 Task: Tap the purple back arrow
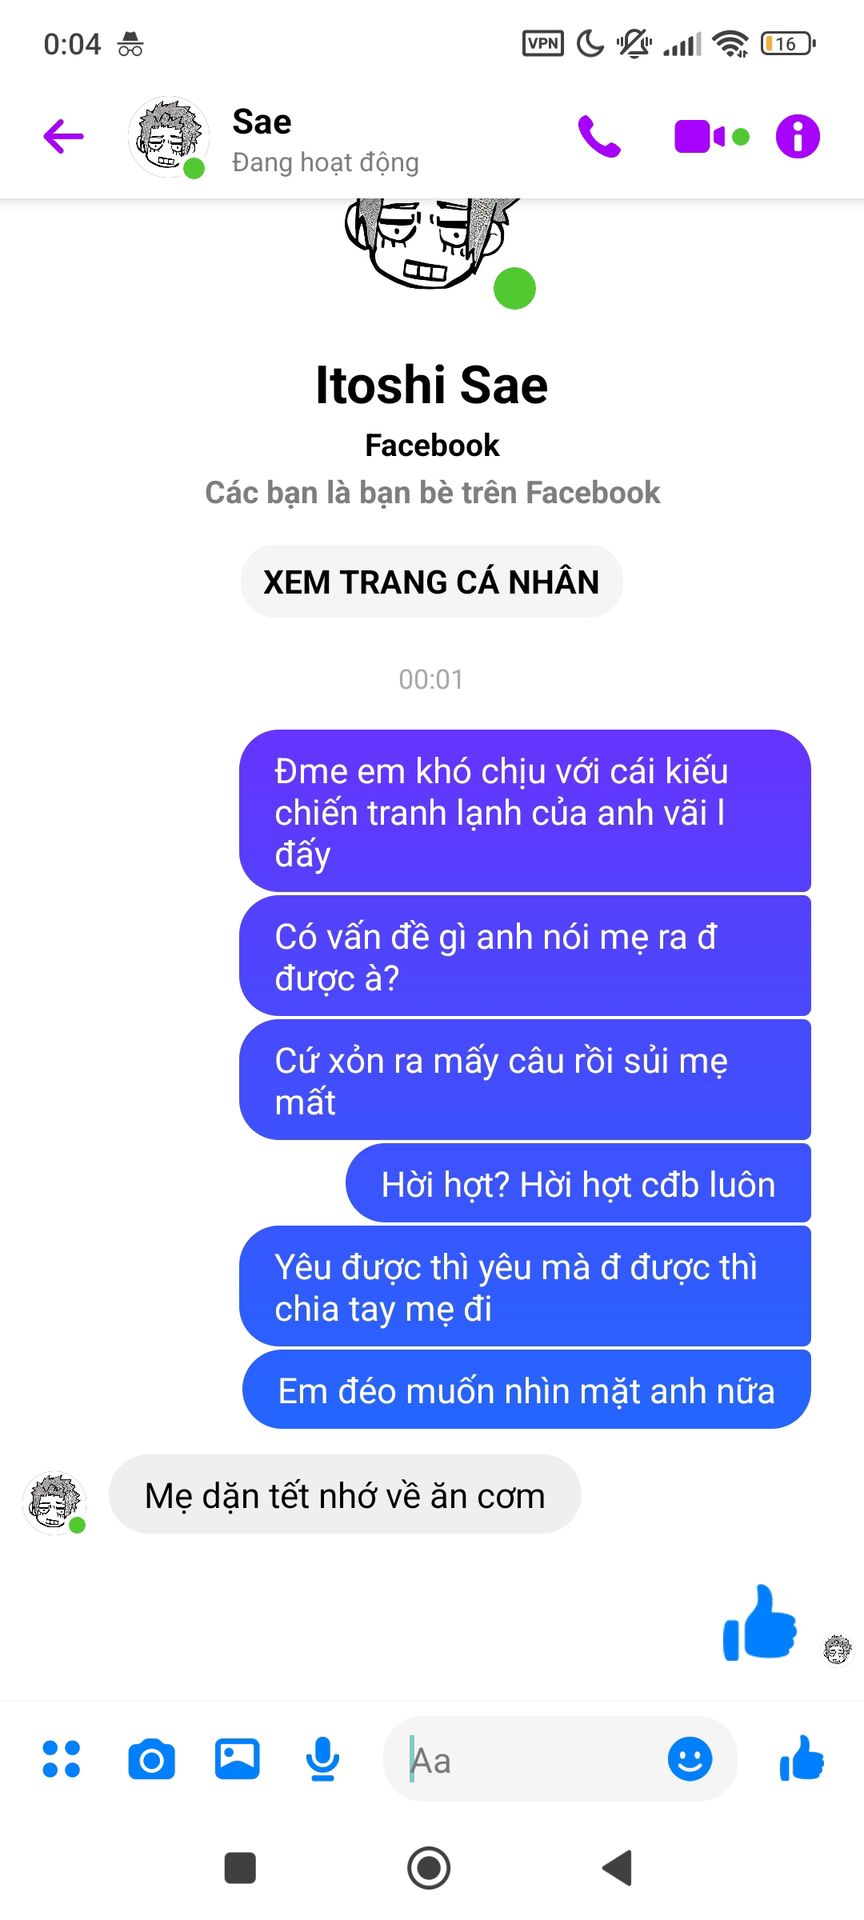[63, 137]
